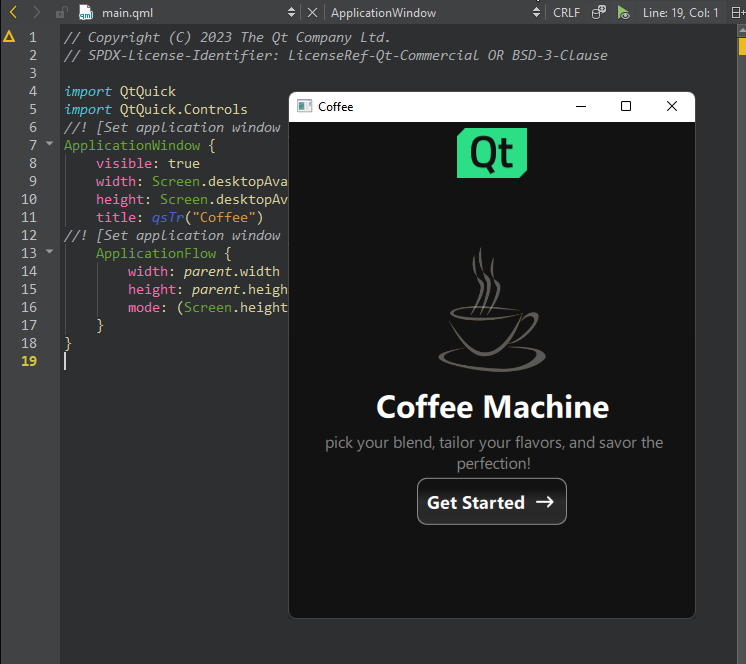Screen dimensions: 746x664
Task: Open the main.qml open-documents dropdown
Action: point(291,13)
